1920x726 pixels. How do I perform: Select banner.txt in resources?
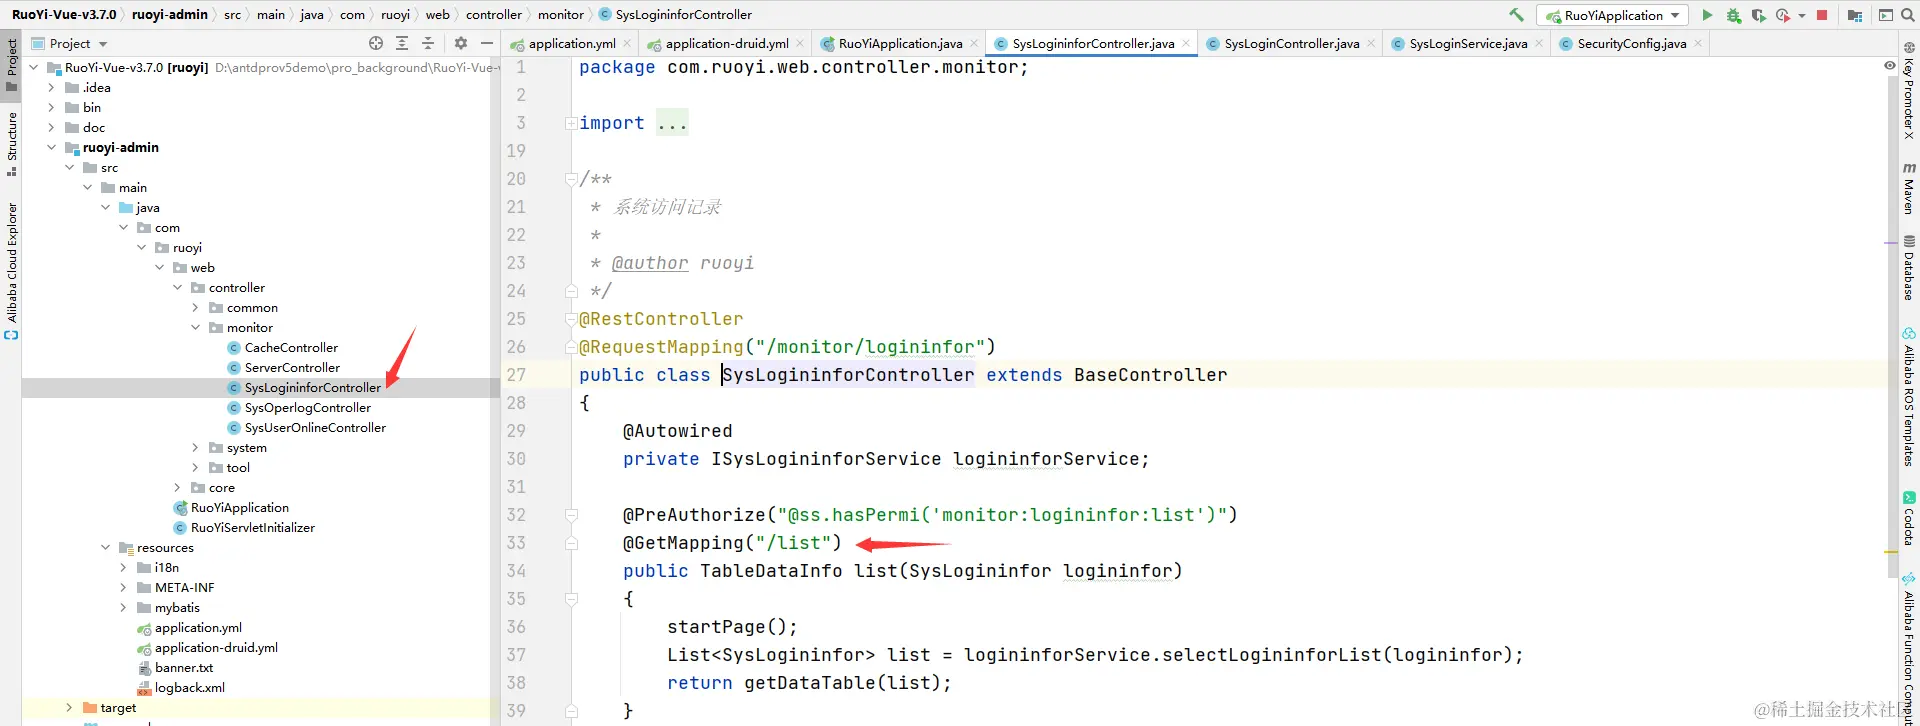tap(184, 667)
